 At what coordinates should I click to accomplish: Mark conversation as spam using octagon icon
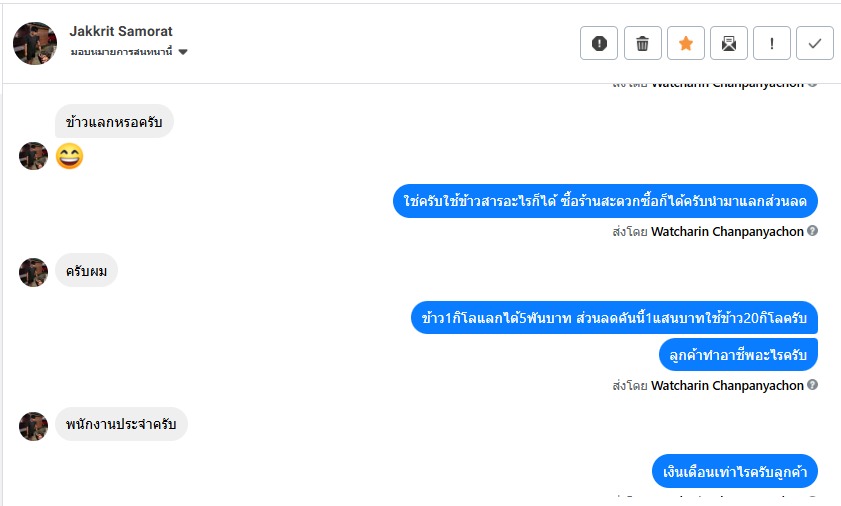[x=599, y=43]
